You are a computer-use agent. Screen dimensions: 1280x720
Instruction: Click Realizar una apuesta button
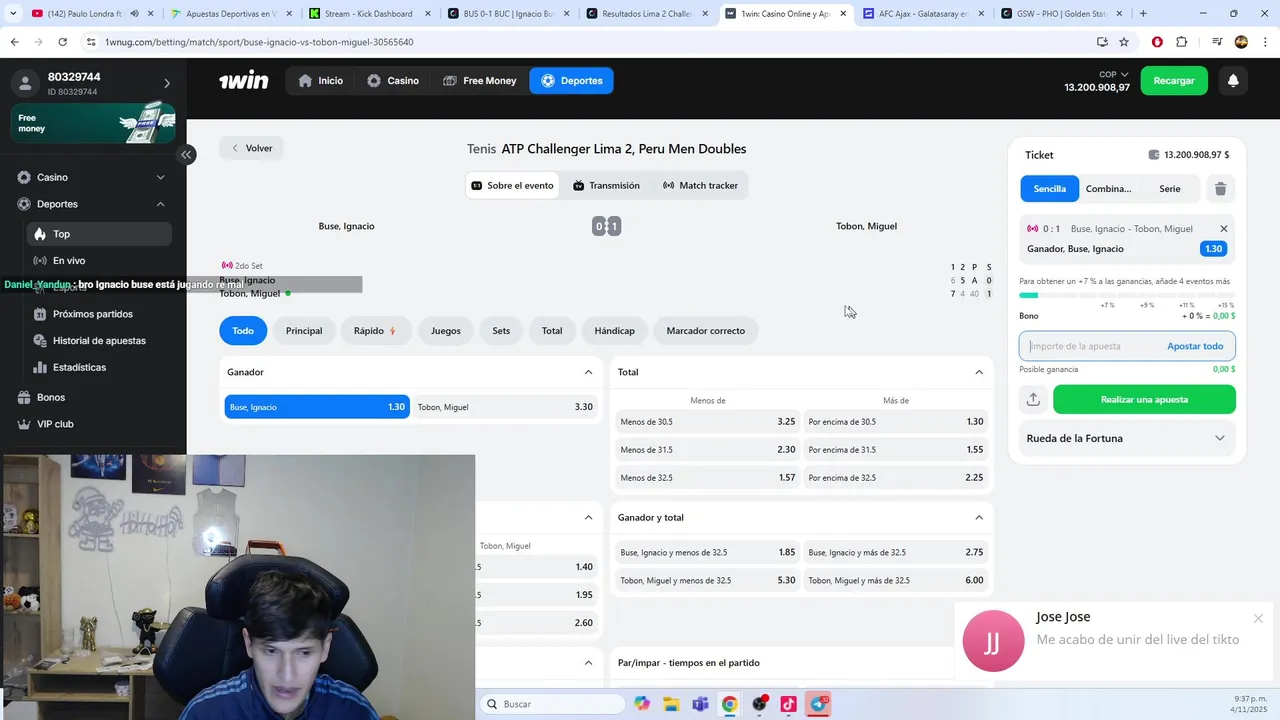coord(1144,399)
